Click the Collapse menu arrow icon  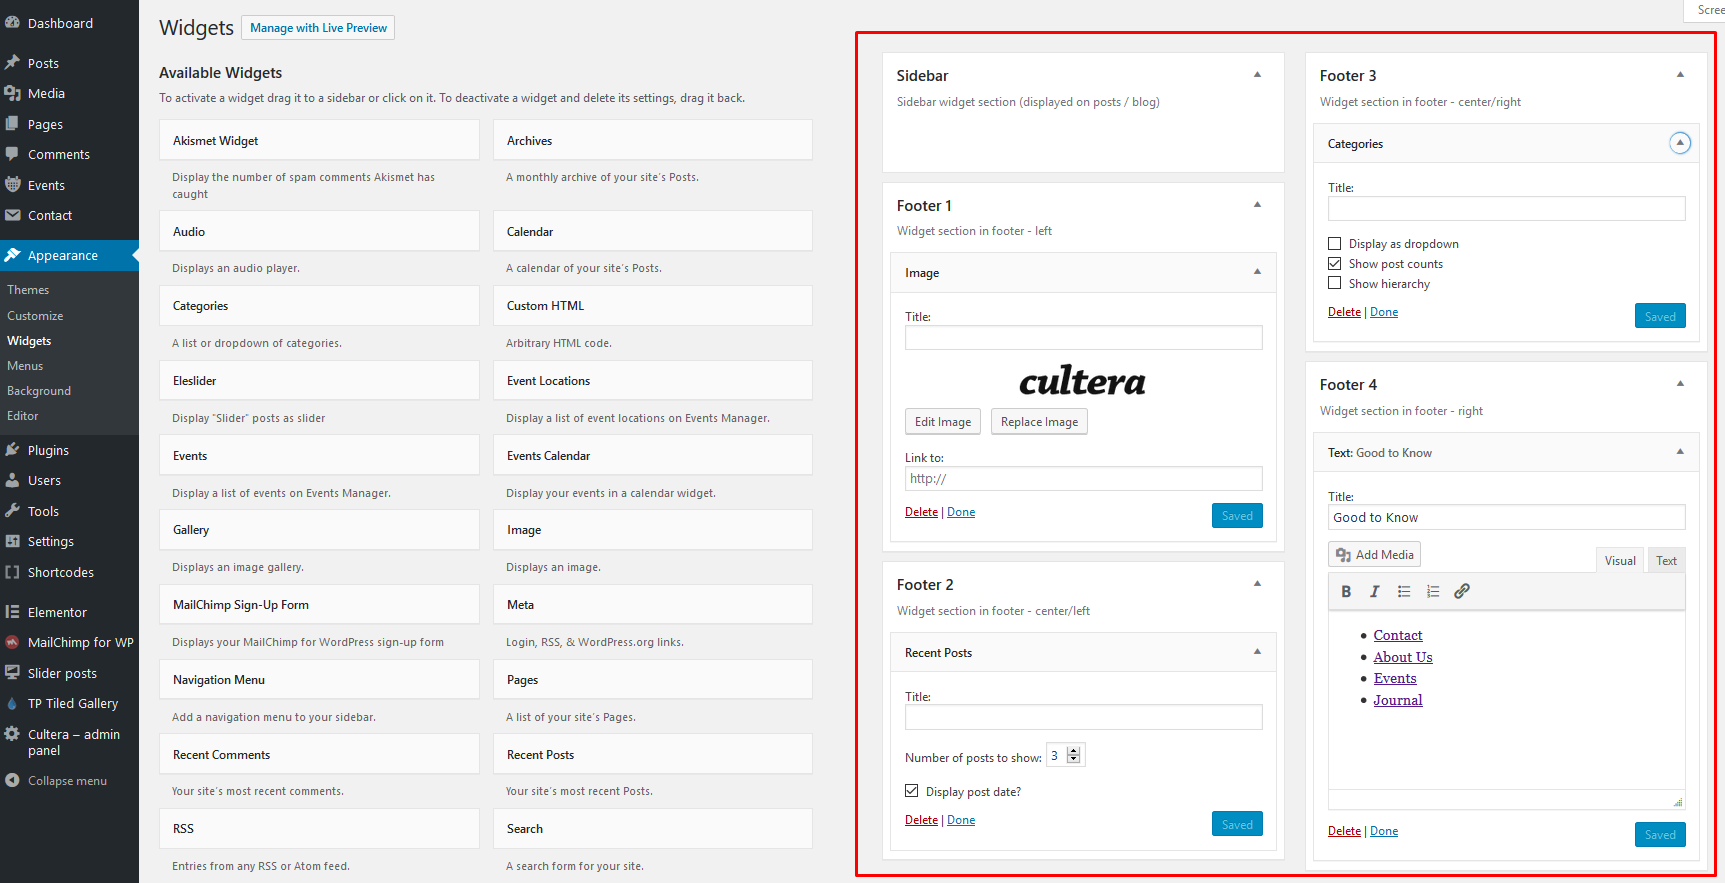pos(13,781)
